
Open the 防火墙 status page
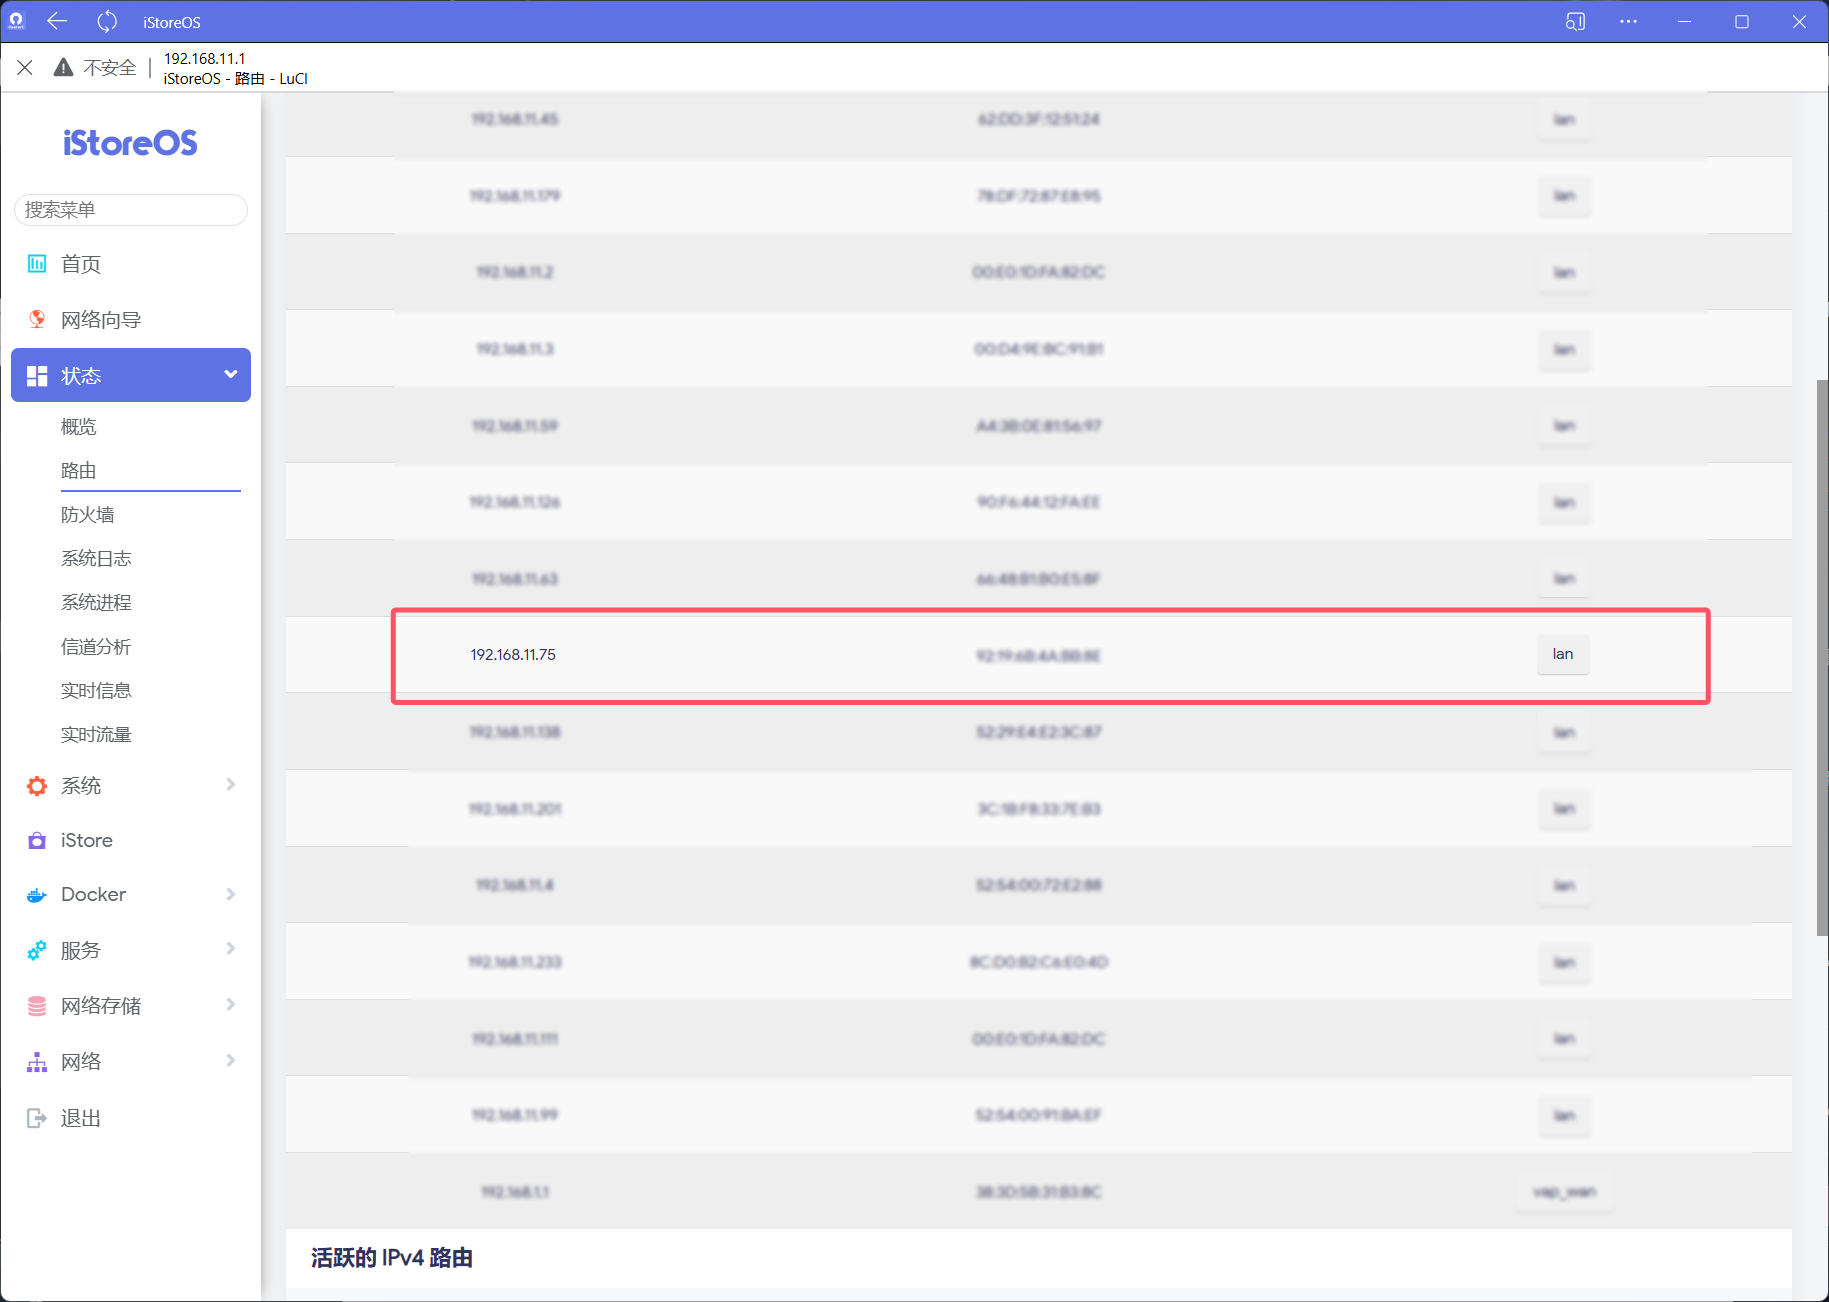(88, 515)
